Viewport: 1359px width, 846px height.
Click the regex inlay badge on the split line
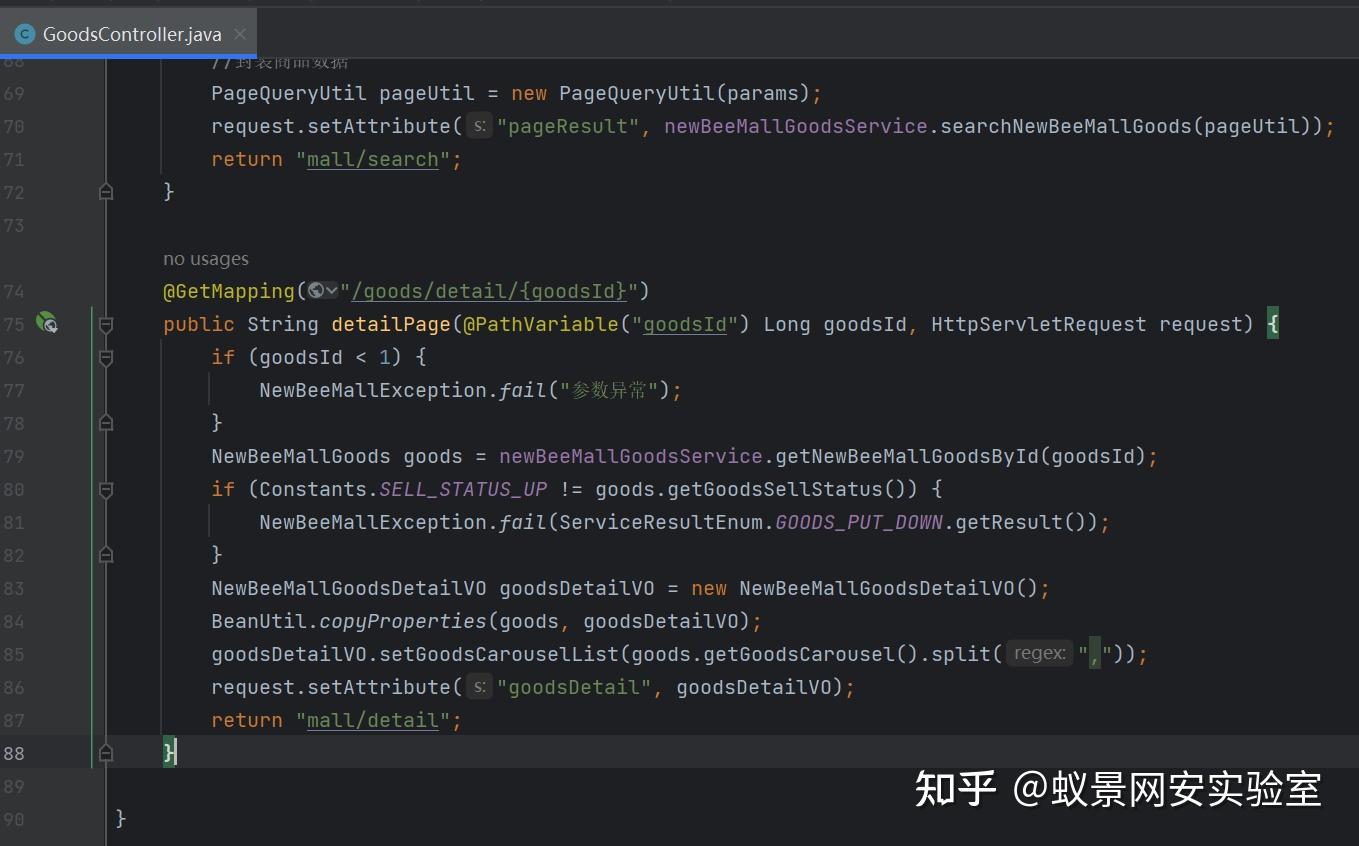coord(1040,652)
